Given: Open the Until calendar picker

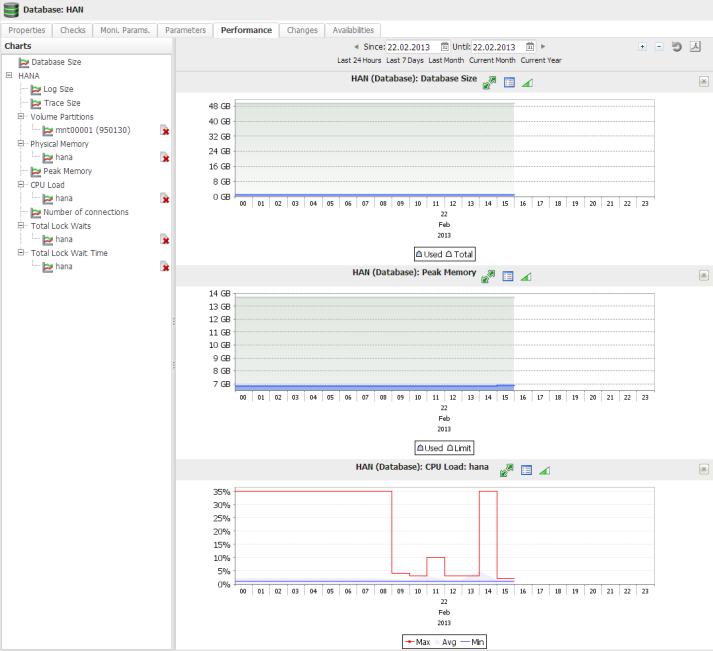Looking at the screenshot, I should point(530,46).
